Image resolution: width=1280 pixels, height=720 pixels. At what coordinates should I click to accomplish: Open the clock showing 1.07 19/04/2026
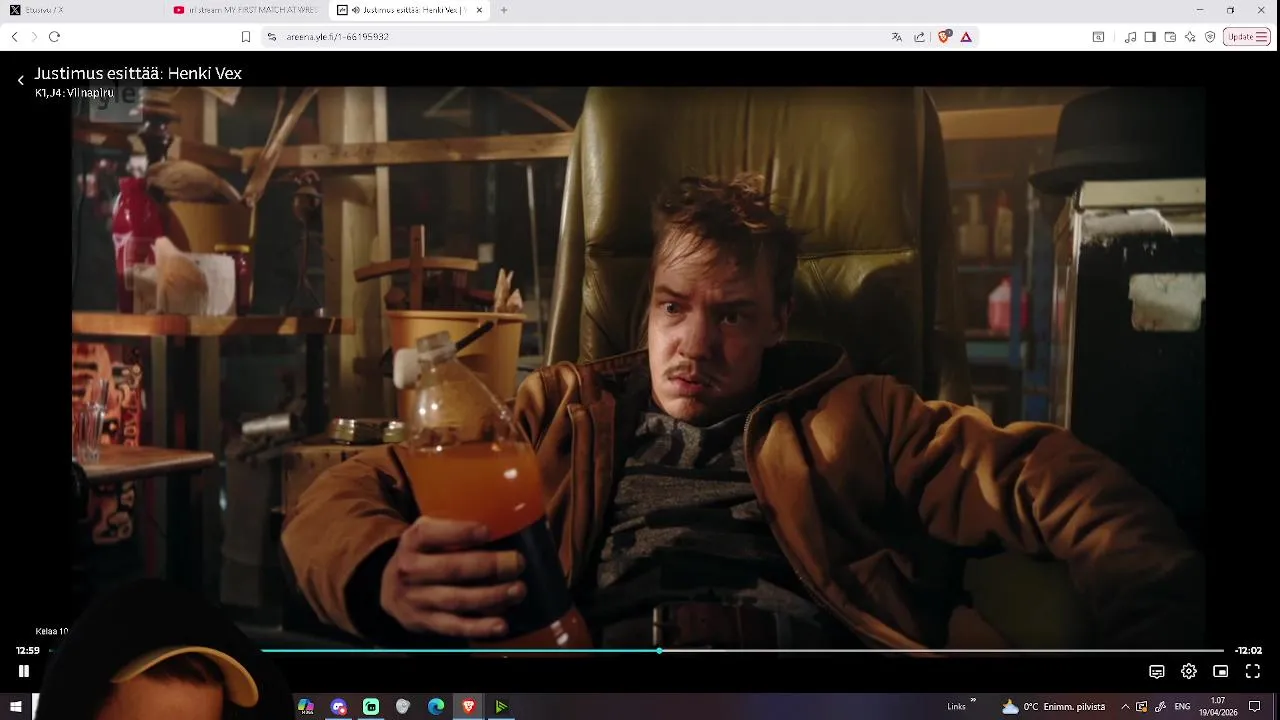[1217, 707]
